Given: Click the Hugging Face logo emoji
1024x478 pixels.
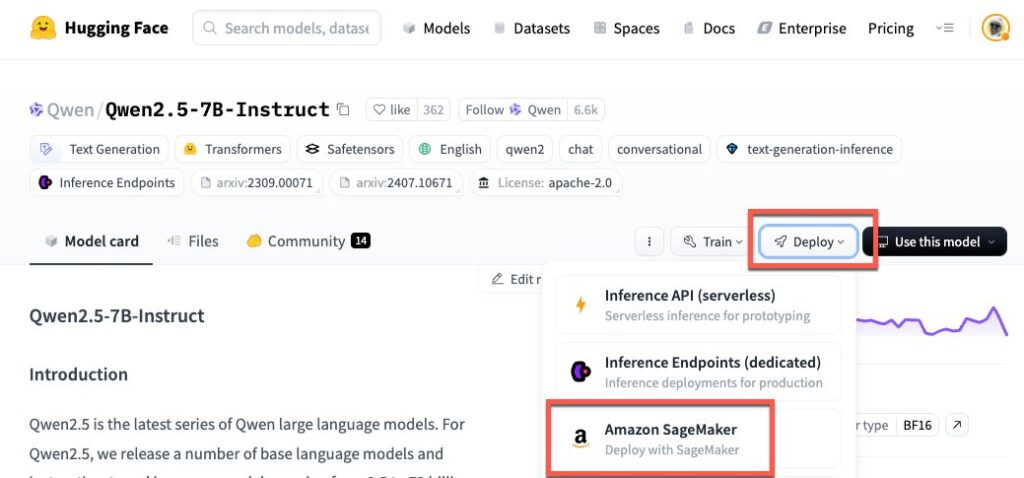Looking at the screenshot, I should pos(43,28).
